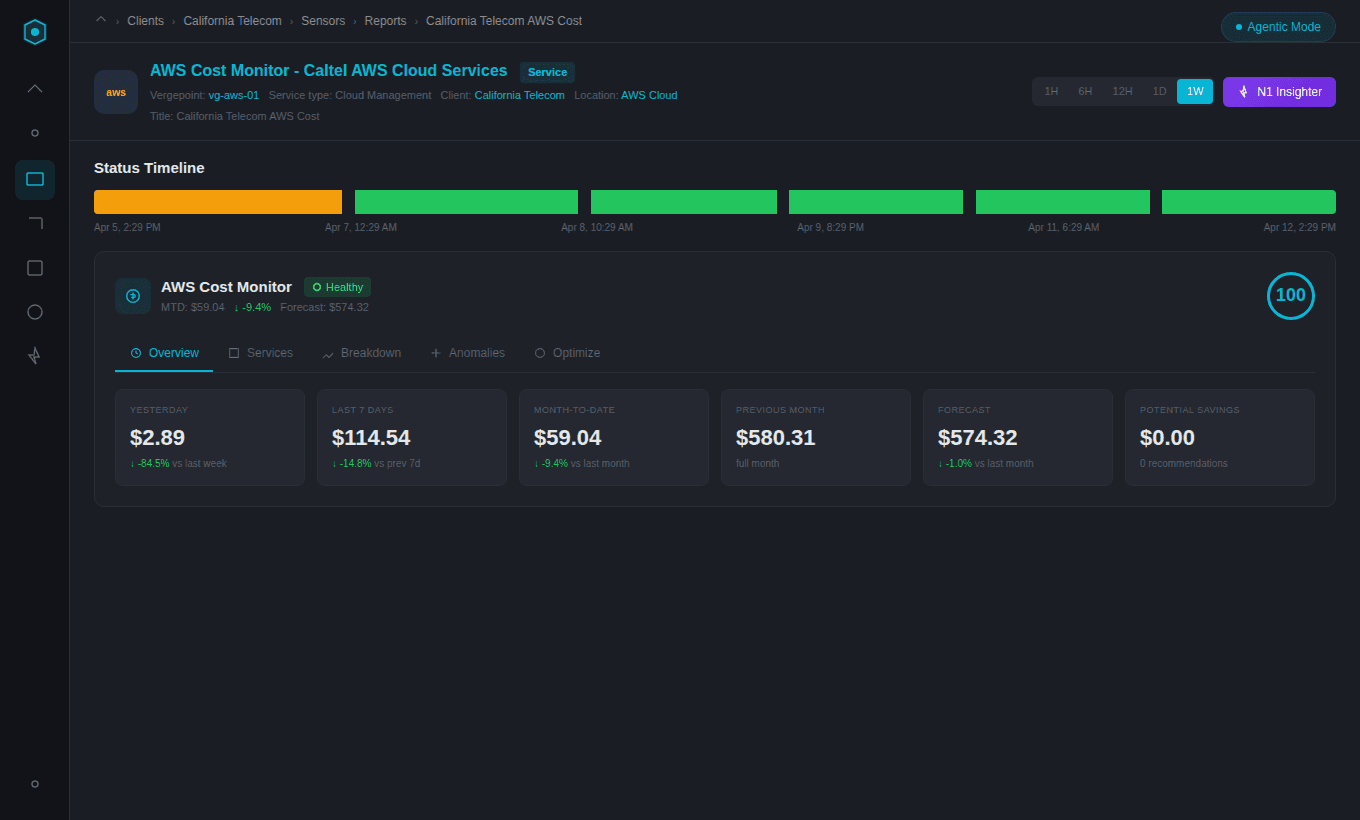Select the 1D time range
Viewport: 1360px width, 820px height.
pyautogui.click(x=1160, y=92)
